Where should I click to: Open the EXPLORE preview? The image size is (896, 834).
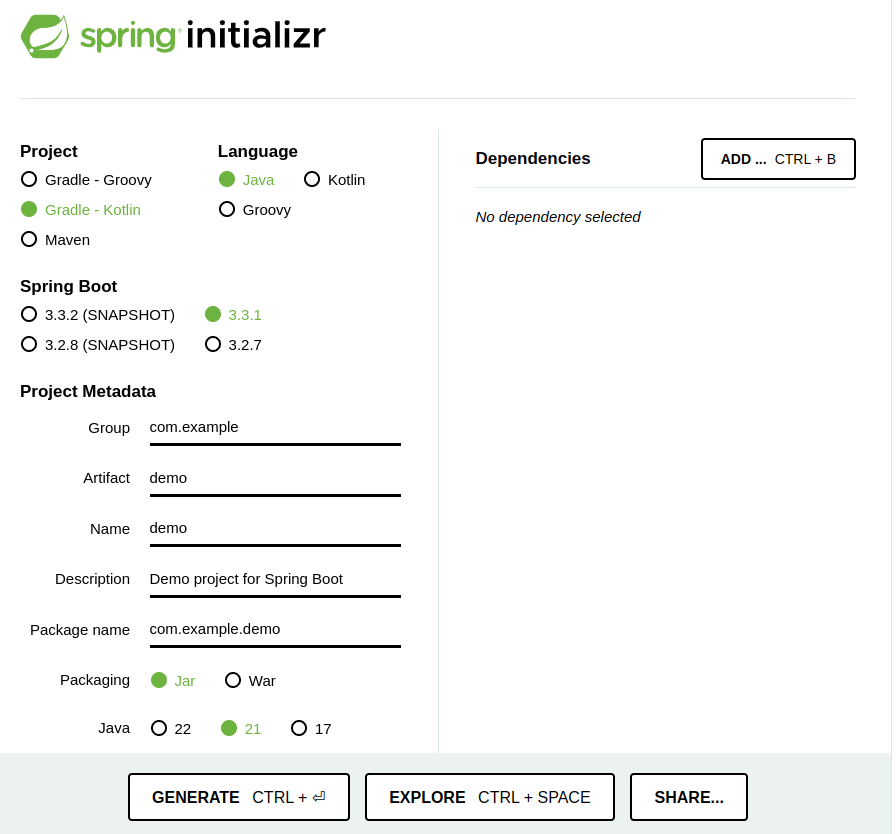[x=489, y=797]
